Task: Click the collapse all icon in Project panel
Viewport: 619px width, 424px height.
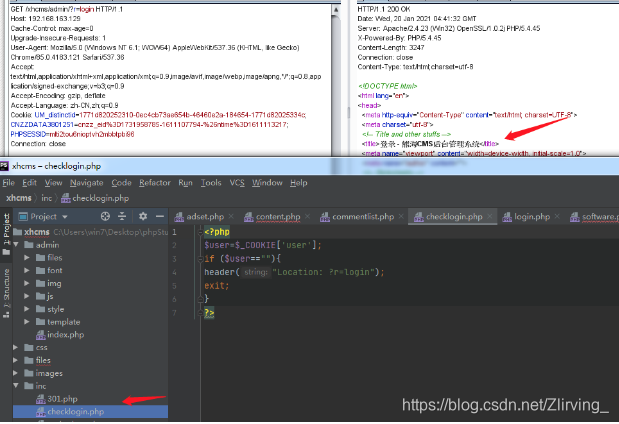Action: click(122, 216)
